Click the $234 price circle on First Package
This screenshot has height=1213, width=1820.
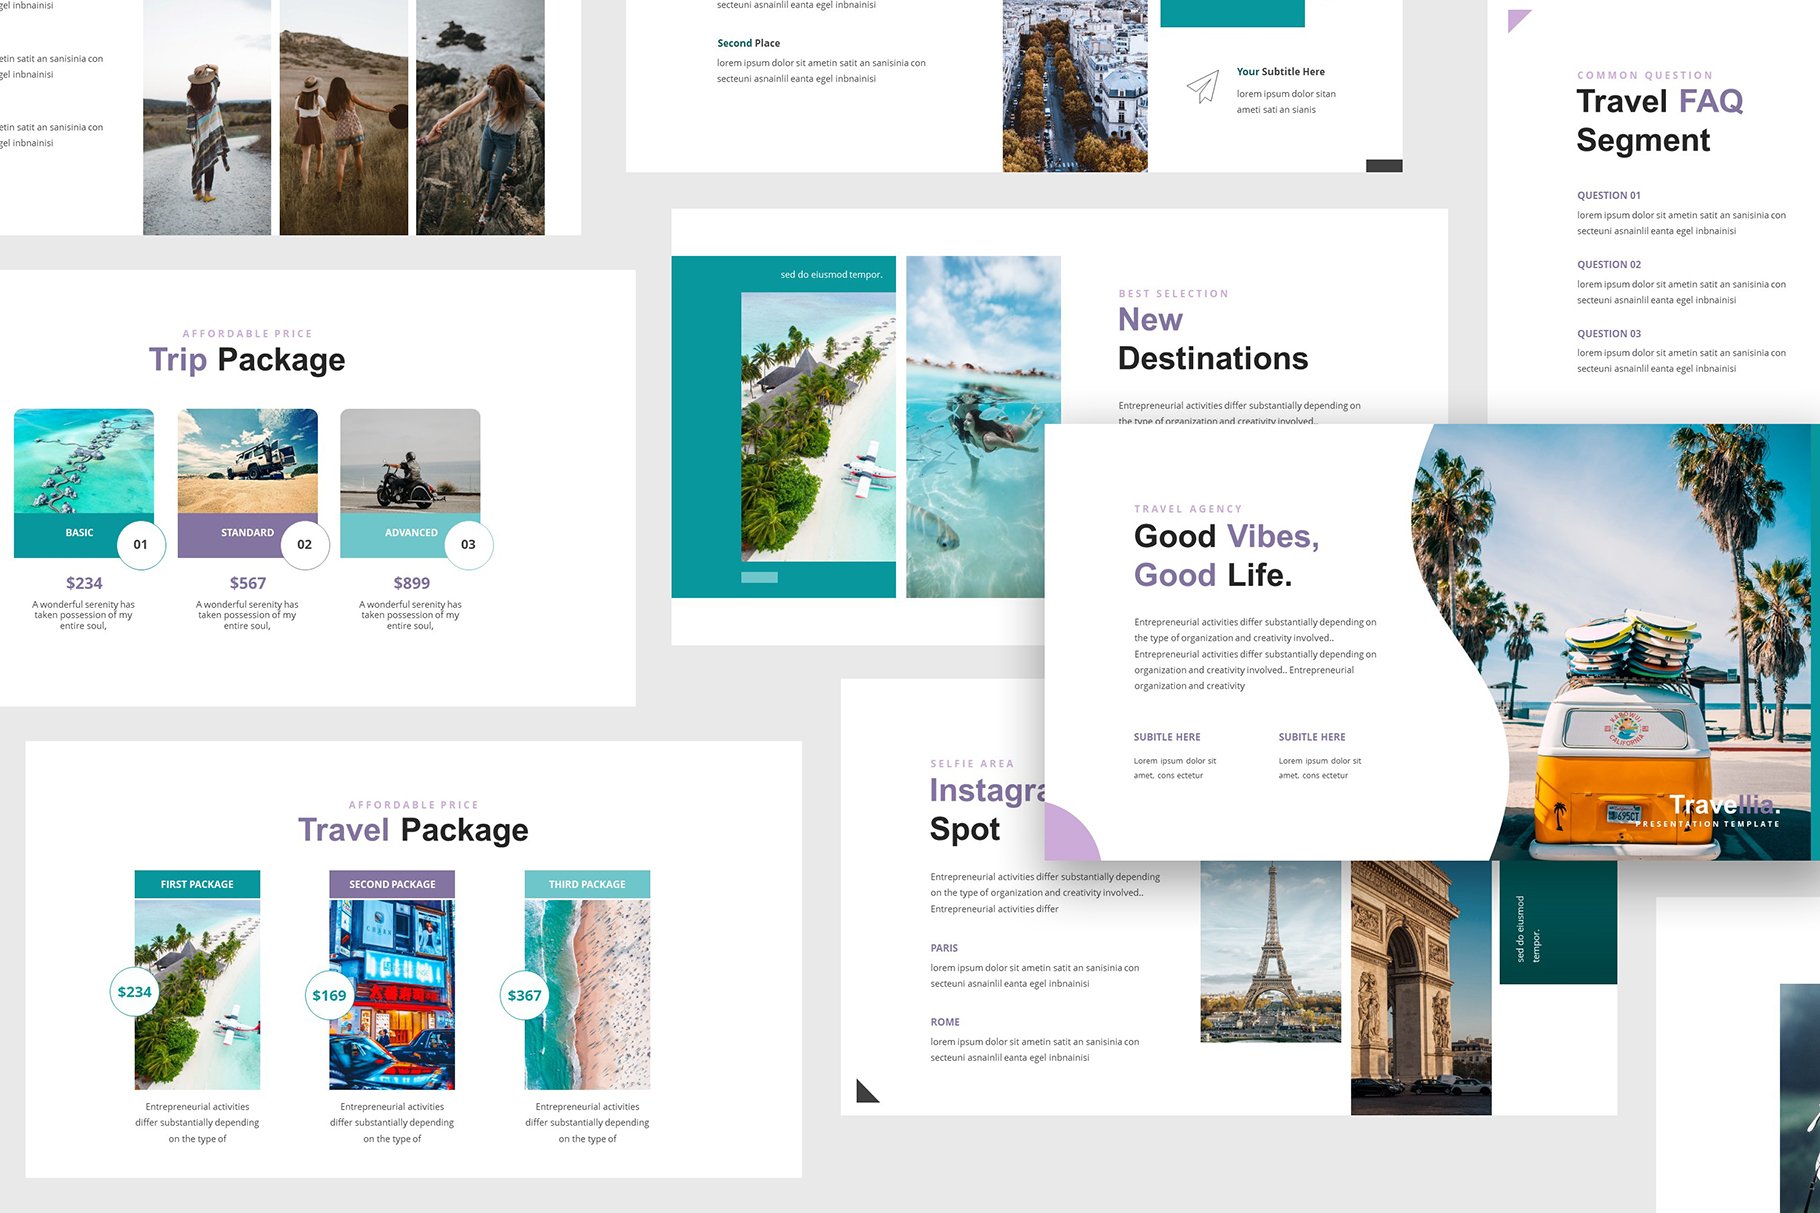pos(134,991)
